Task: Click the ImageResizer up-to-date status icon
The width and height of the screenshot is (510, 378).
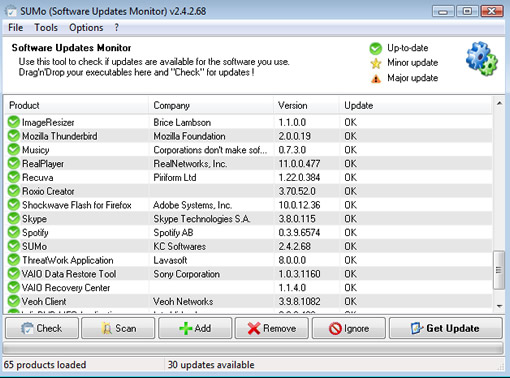Action: point(14,122)
